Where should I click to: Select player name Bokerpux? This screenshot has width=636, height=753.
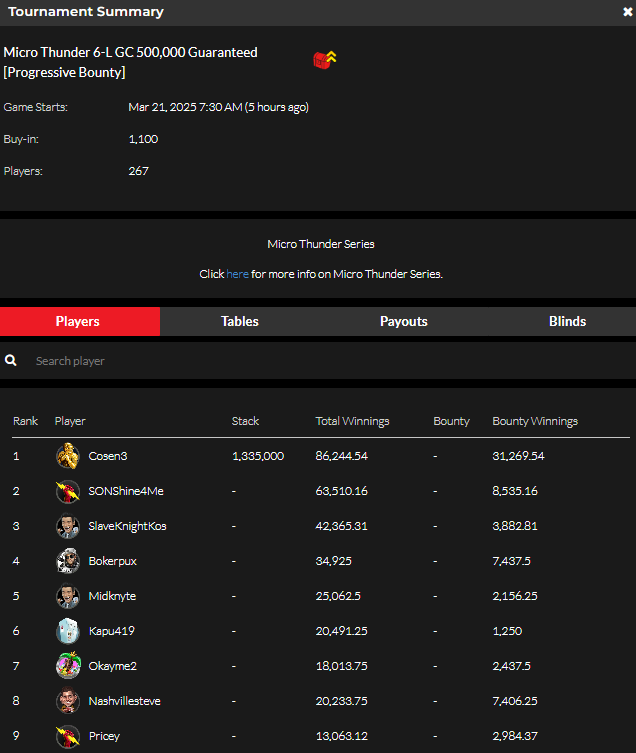tap(113, 561)
